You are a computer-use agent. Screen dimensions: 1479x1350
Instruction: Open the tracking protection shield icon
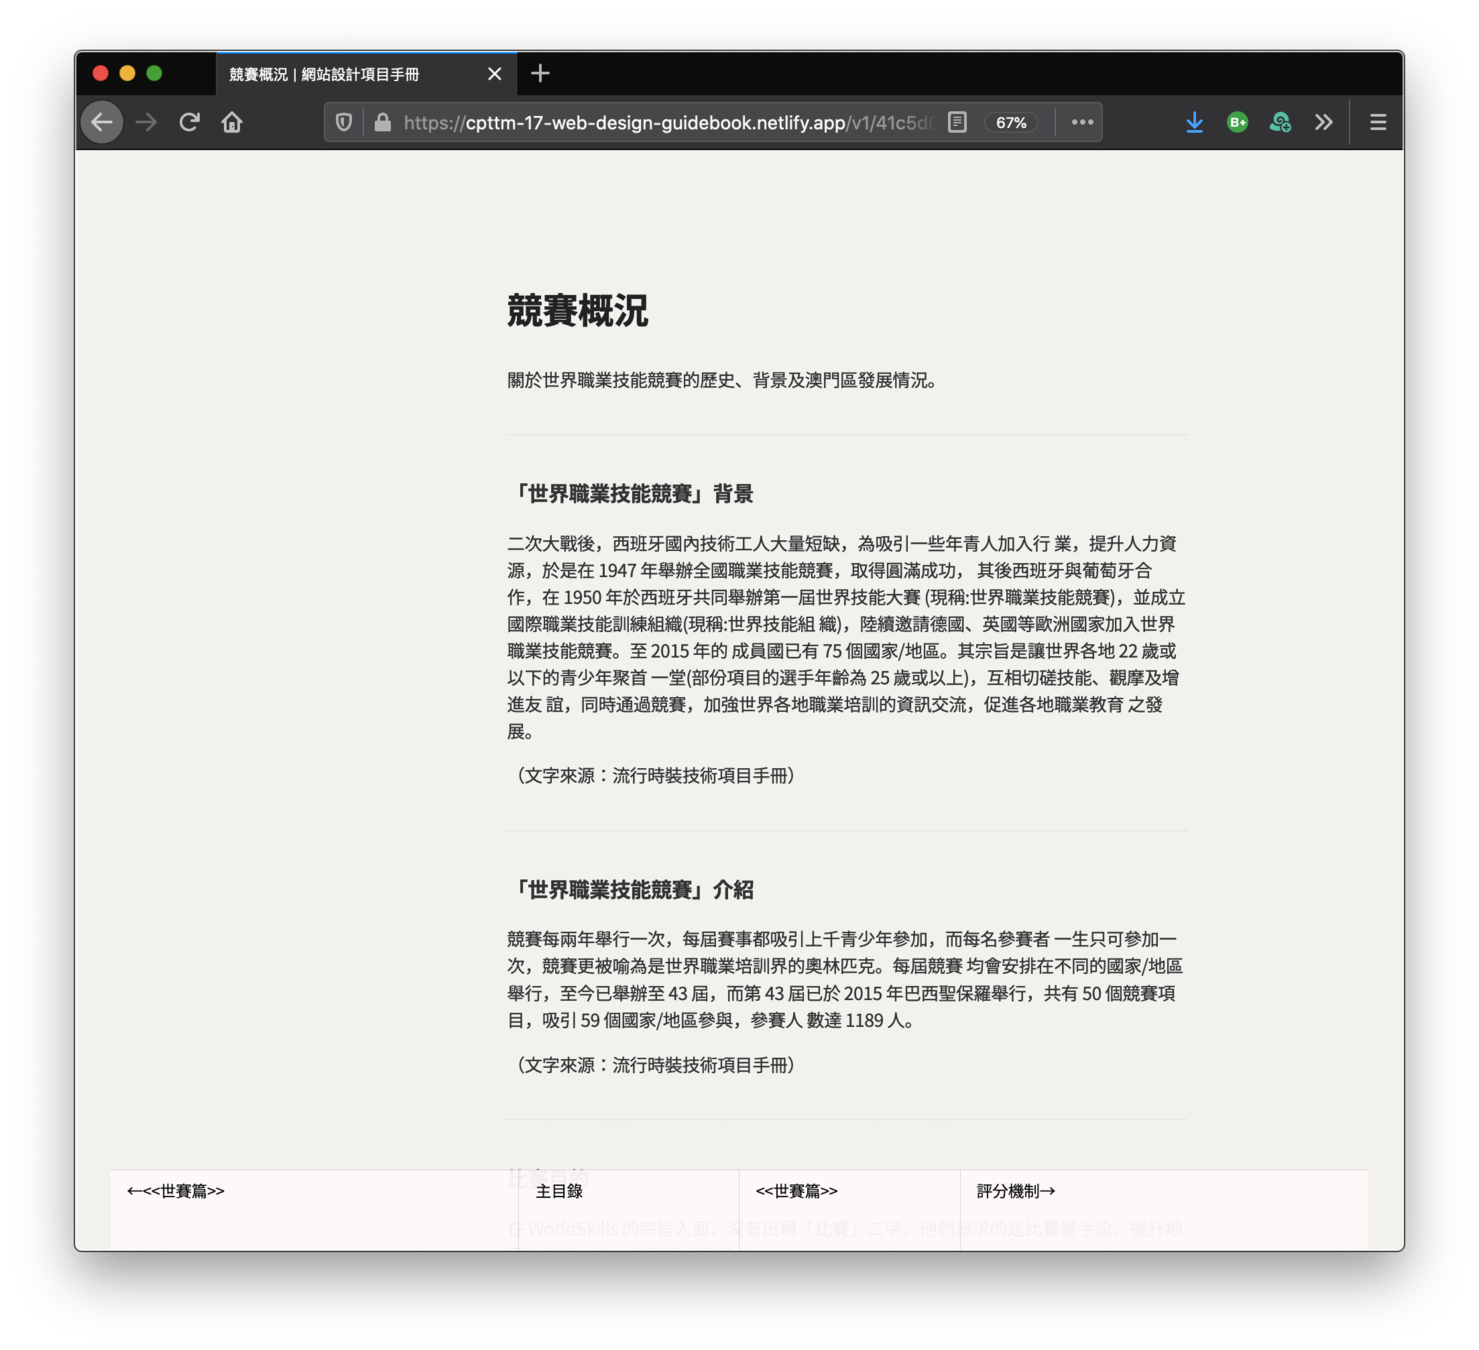point(344,123)
